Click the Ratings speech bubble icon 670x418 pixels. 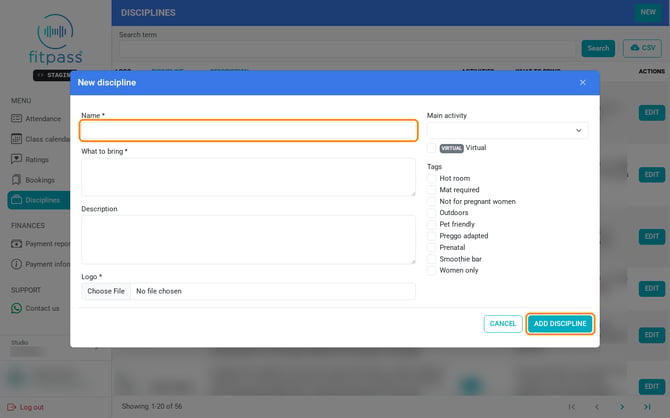[x=16, y=159]
